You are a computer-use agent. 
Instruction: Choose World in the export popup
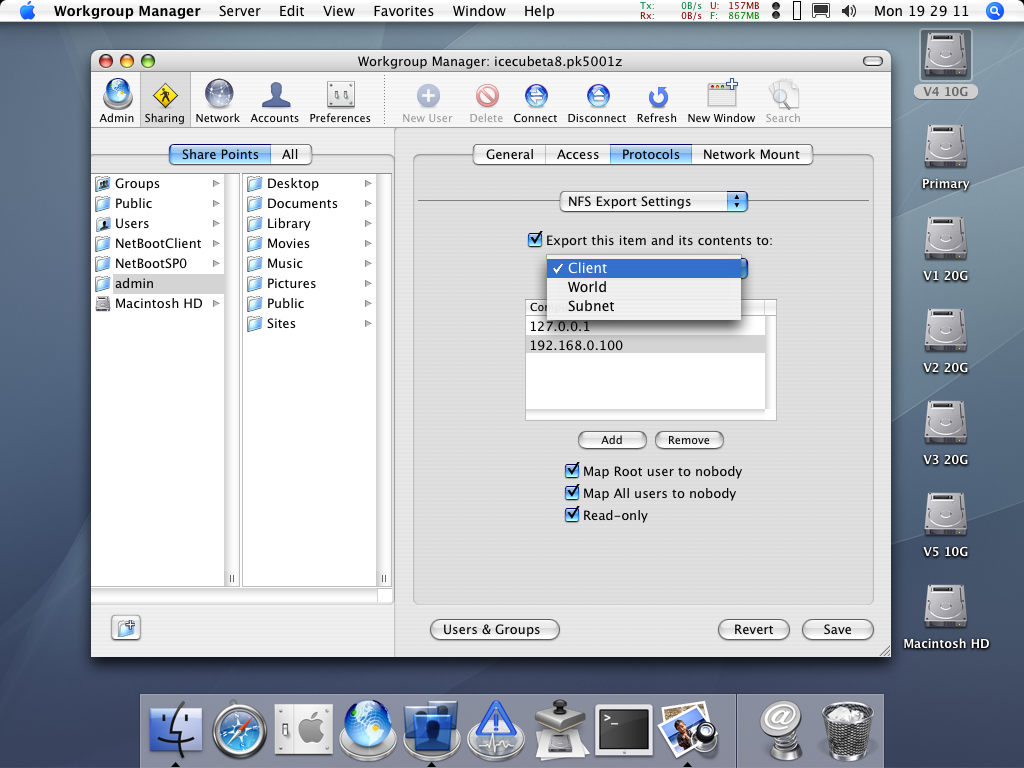[644, 287]
